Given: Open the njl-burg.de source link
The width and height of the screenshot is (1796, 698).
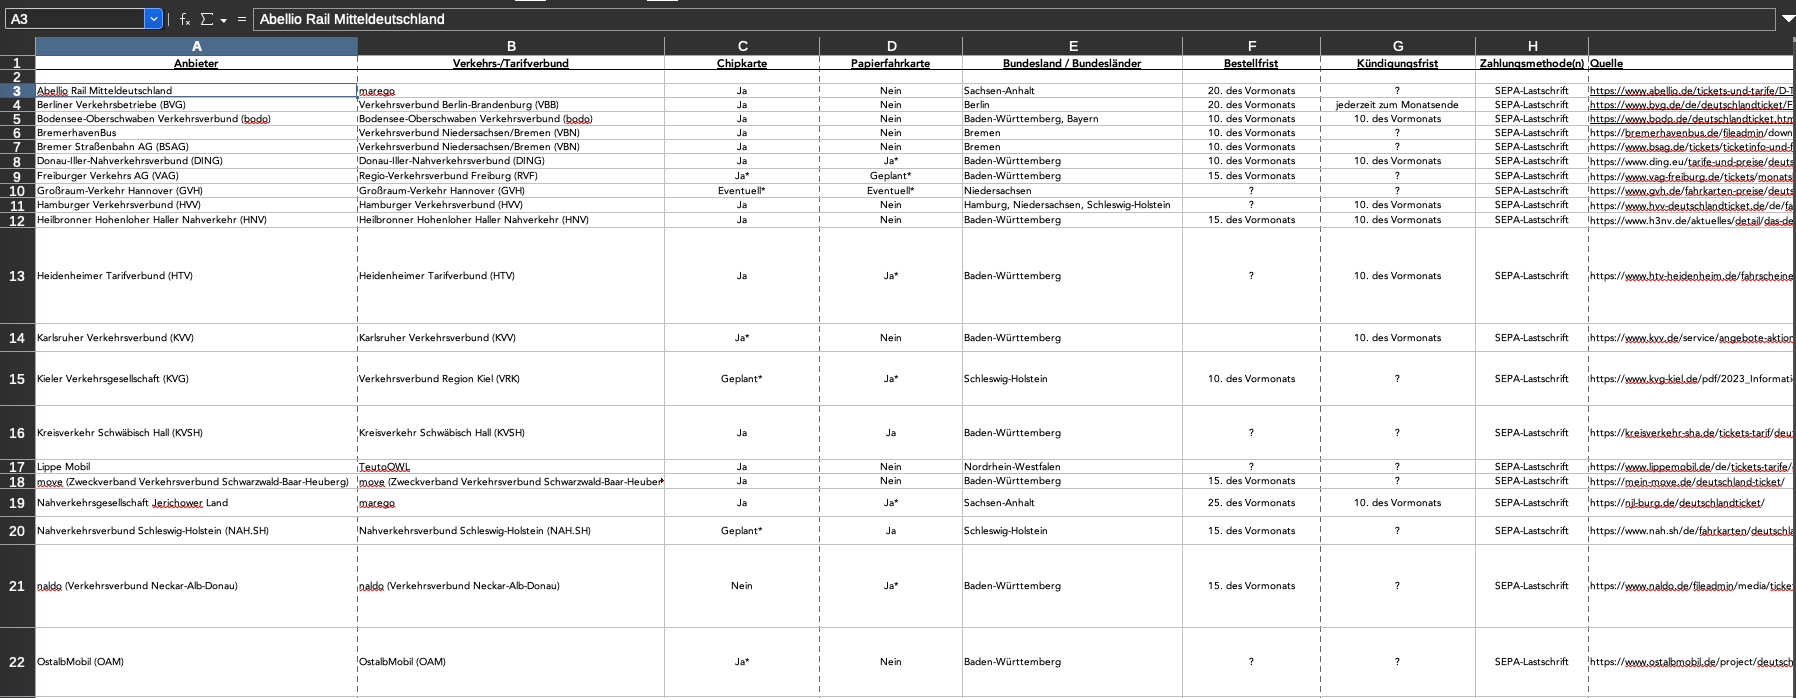Looking at the screenshot, I should 1677,503.
